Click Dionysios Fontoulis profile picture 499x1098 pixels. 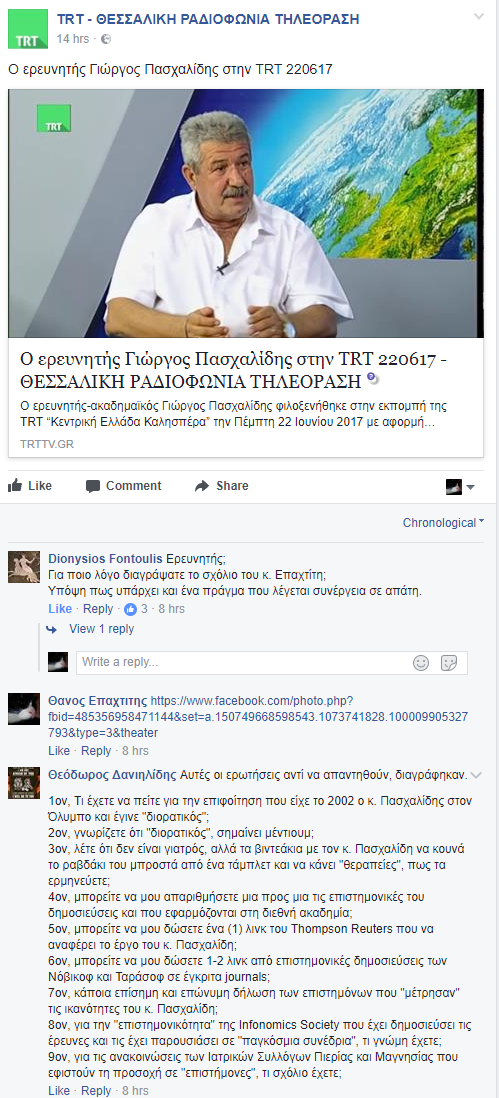[x=24, y=567]
